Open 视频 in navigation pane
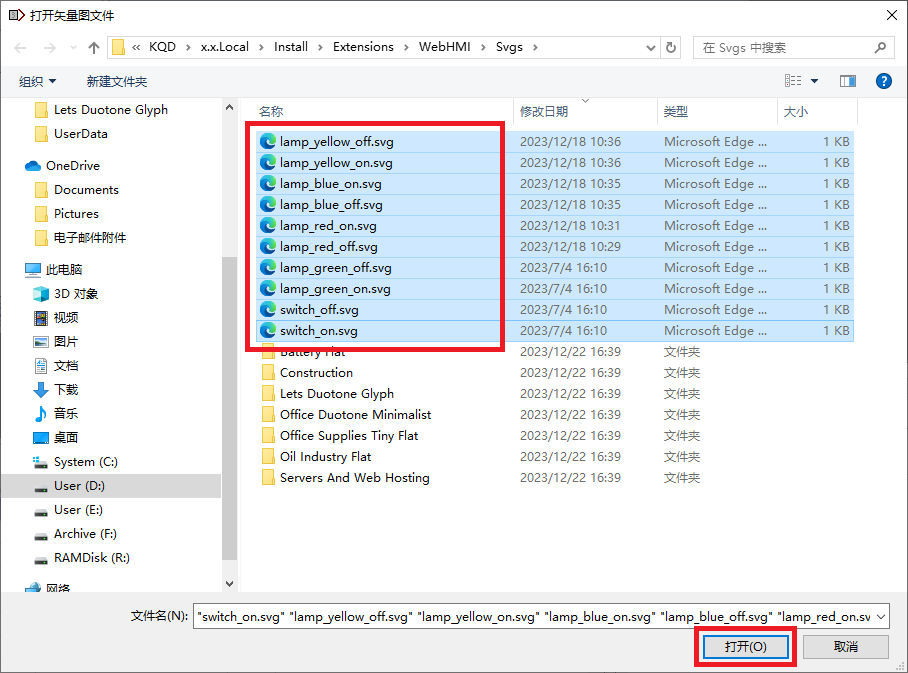The width and height of the screenshot is (908, 673). coord(66,317)
